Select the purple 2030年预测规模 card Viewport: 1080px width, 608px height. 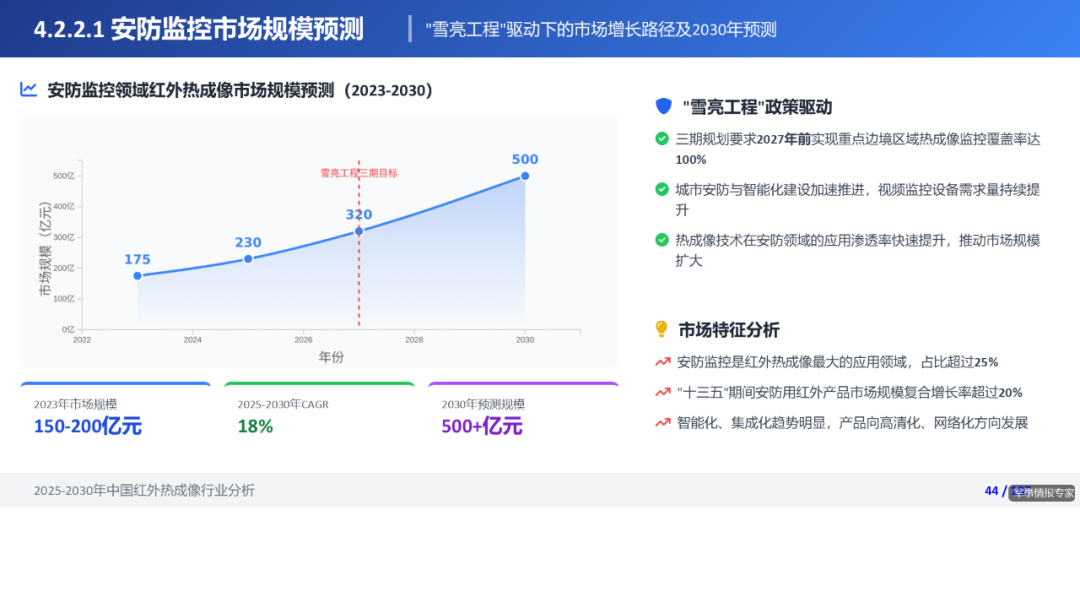tap(523, 416)
